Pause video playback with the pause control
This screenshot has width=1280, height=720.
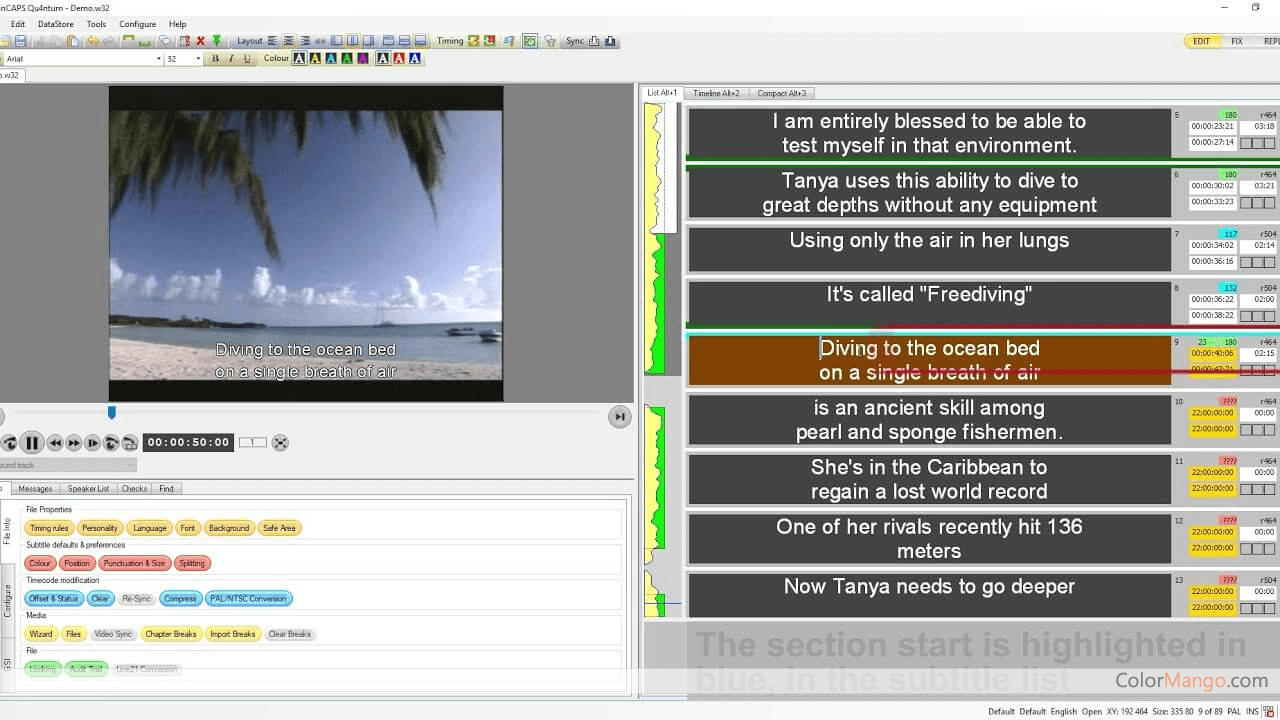point(32,443)
